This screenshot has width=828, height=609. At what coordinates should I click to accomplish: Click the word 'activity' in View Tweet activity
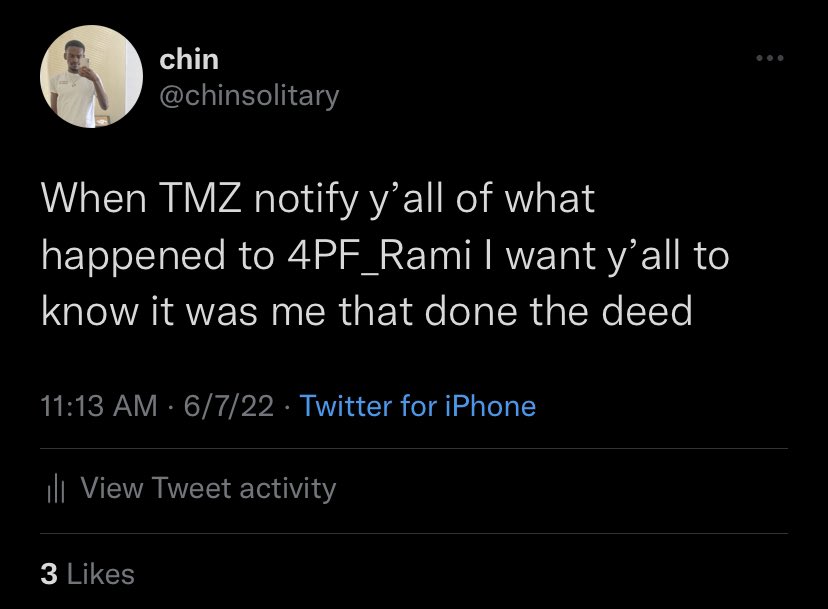pos(288,489)
